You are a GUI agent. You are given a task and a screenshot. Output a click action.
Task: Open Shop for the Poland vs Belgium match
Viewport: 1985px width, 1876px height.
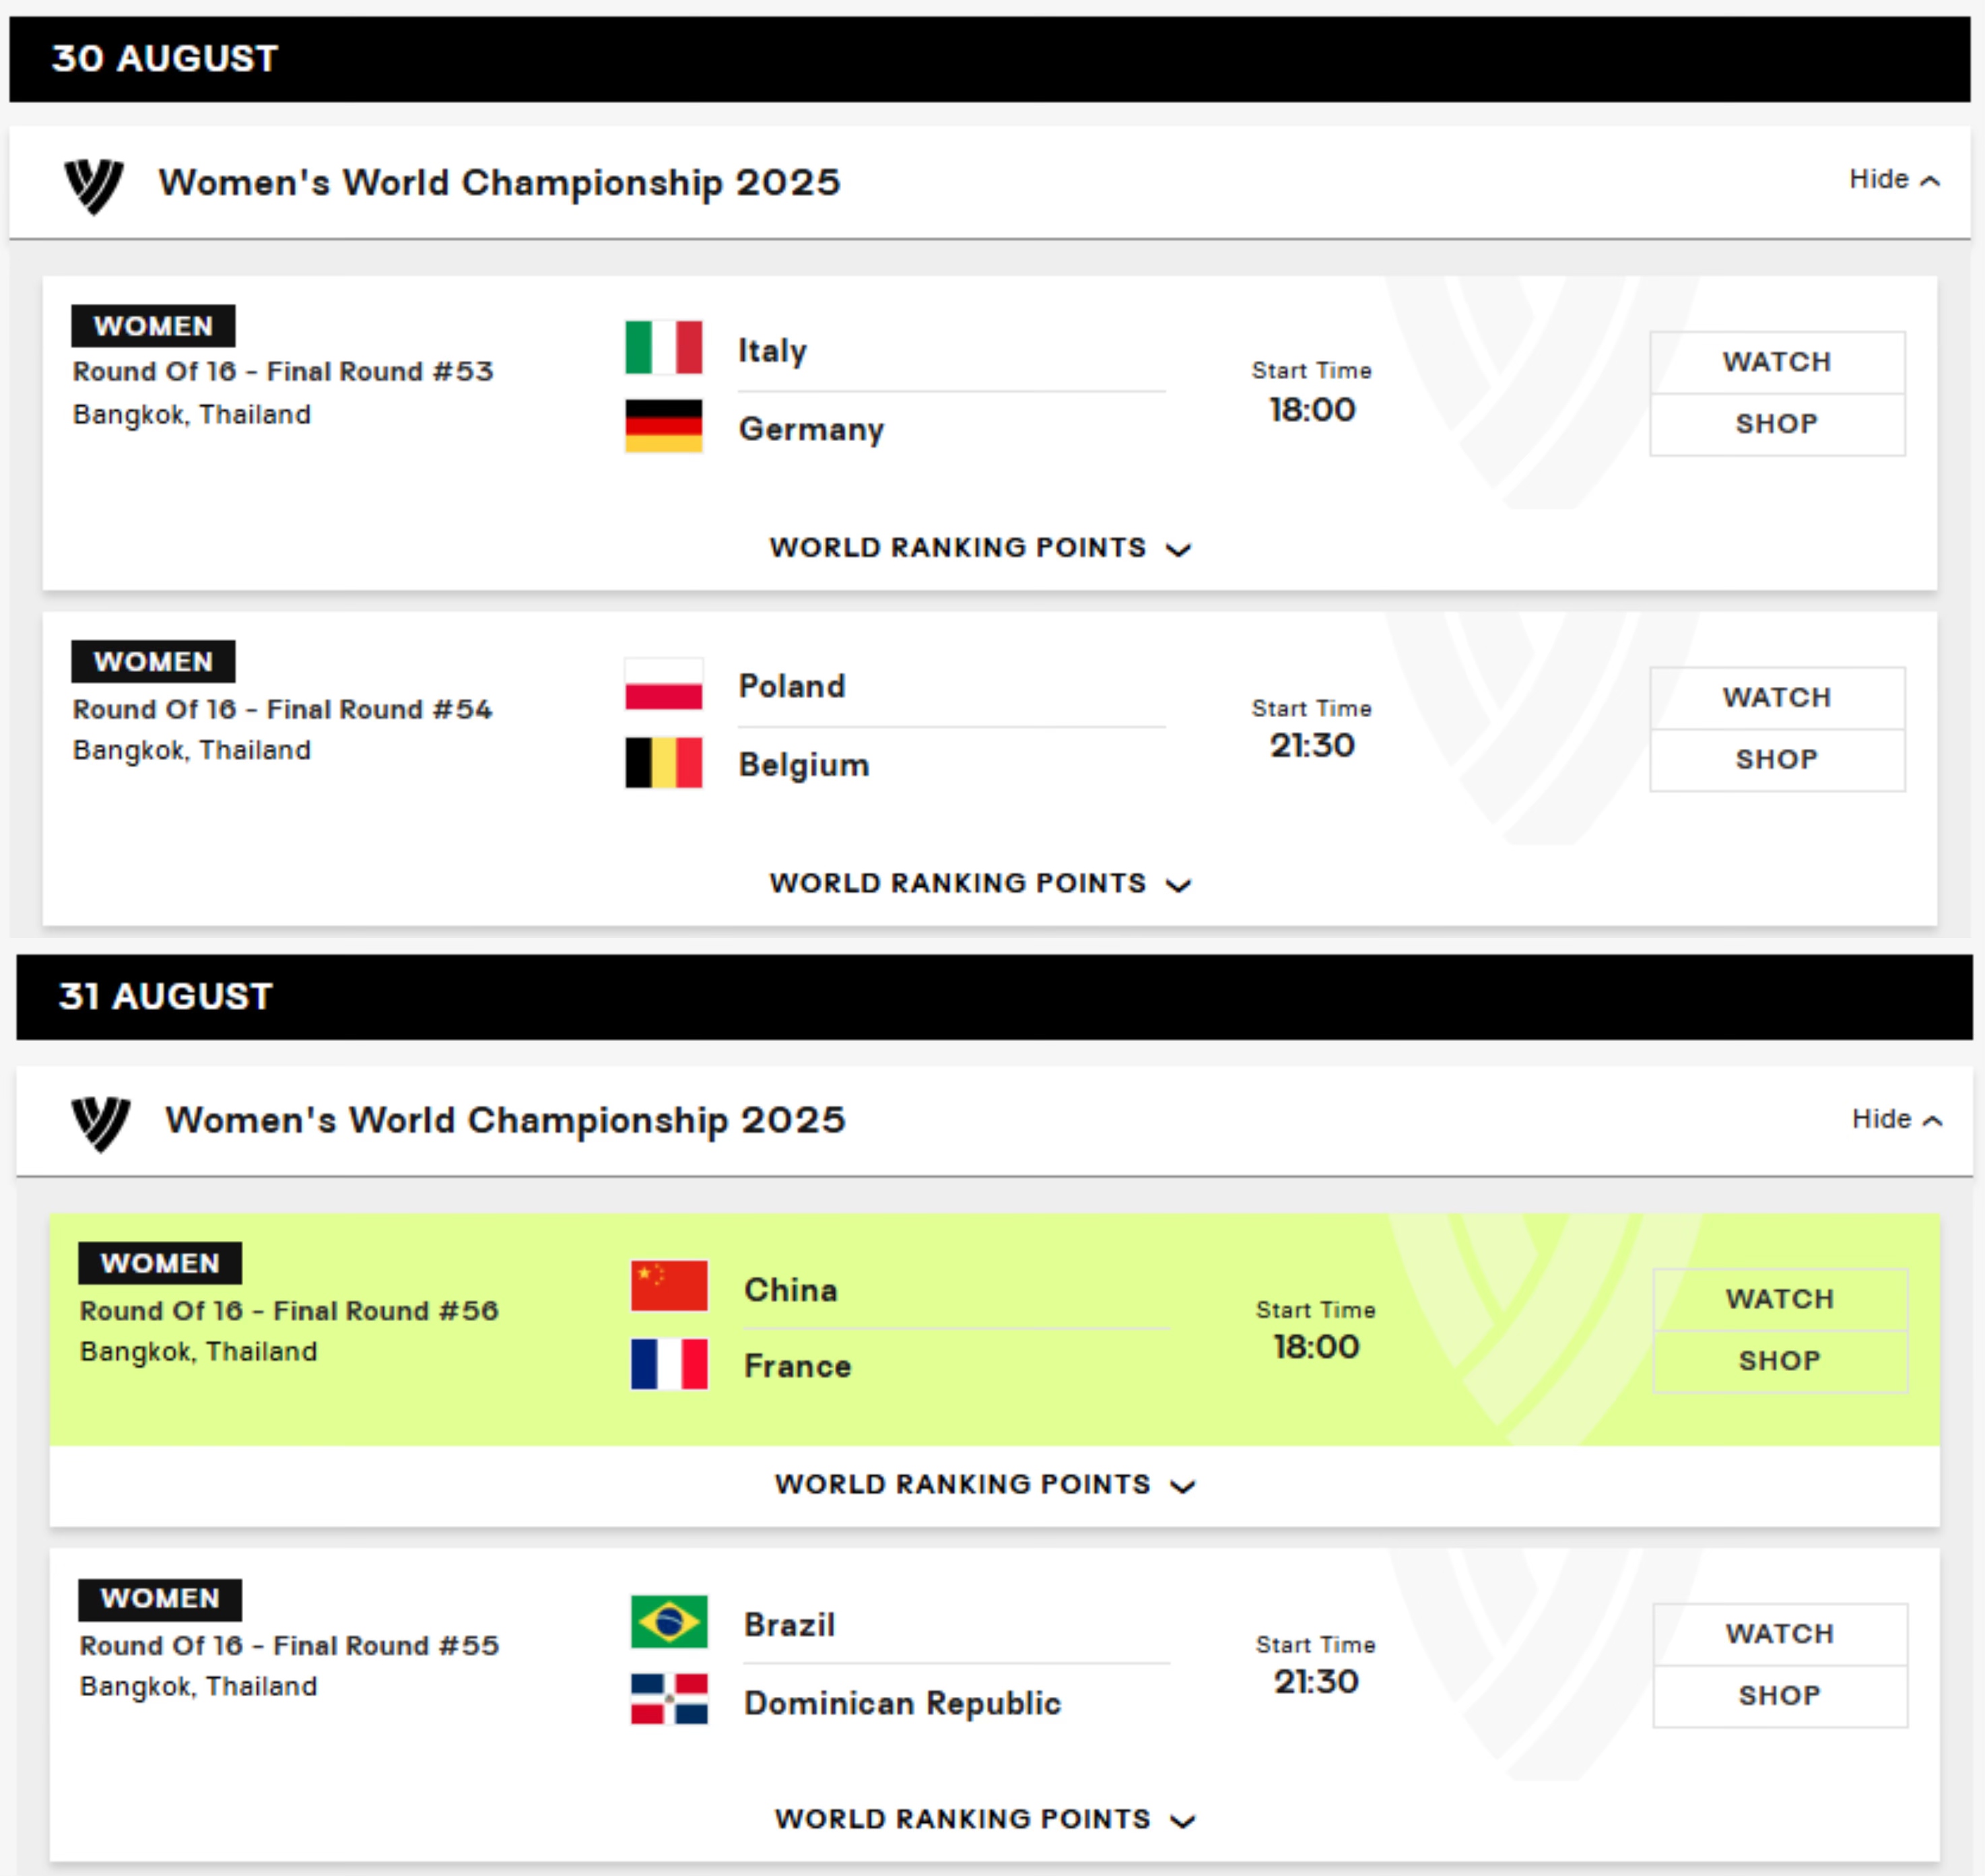point(1776,760)
